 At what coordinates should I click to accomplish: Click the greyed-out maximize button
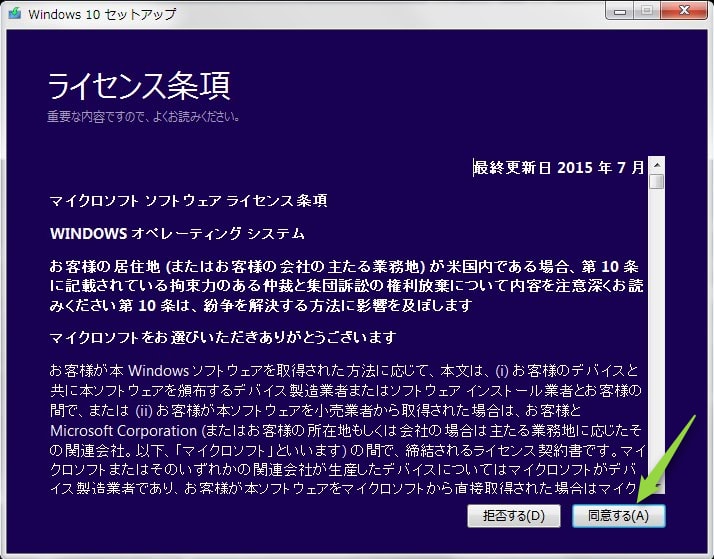[x=645, y=11]
